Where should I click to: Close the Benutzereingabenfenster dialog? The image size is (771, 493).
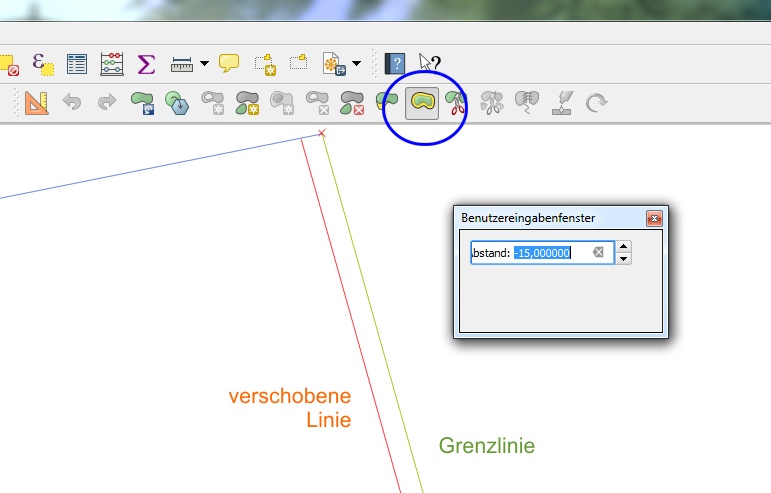653,218
